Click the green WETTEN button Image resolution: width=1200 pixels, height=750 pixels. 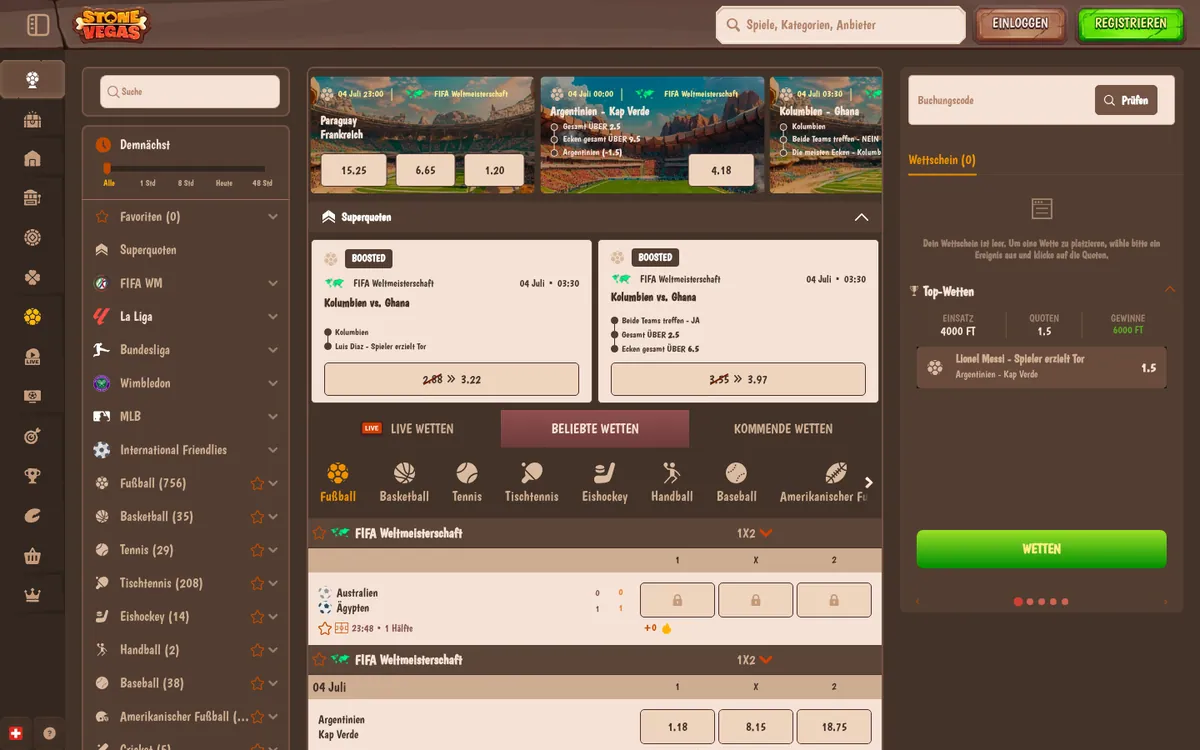(1041, 549)
